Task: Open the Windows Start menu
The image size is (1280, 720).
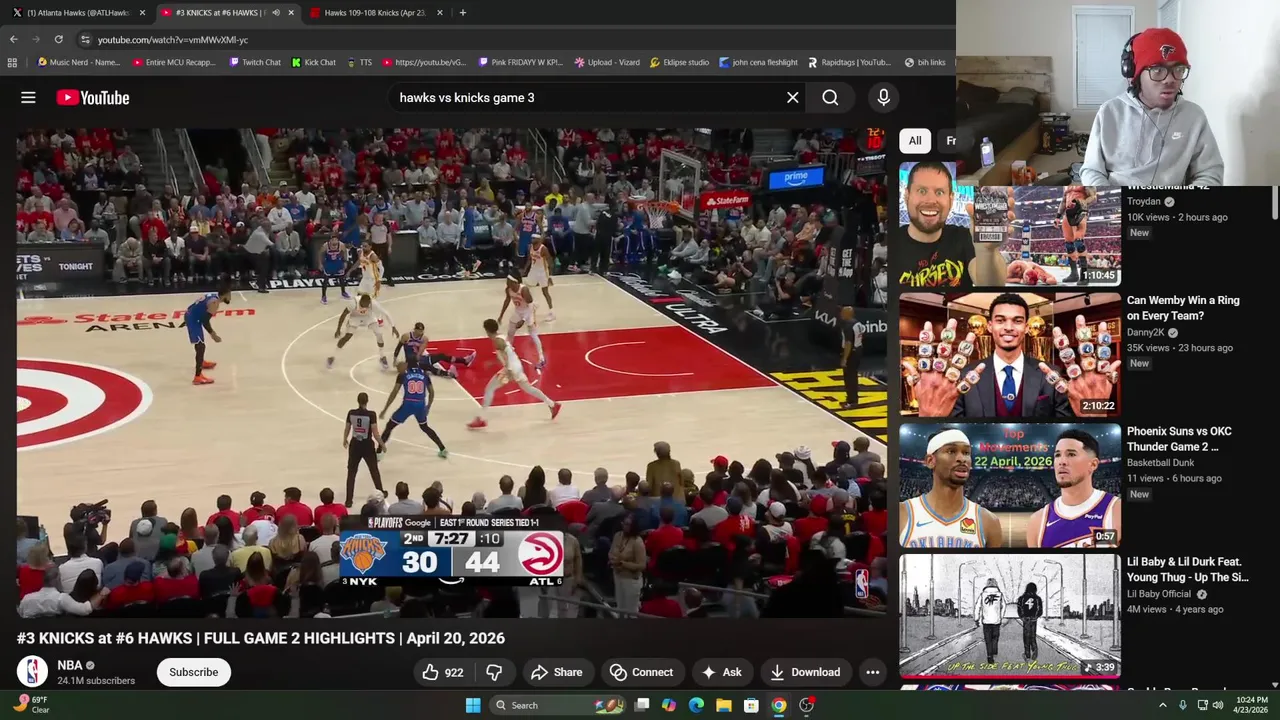Action: click(473, 705)
